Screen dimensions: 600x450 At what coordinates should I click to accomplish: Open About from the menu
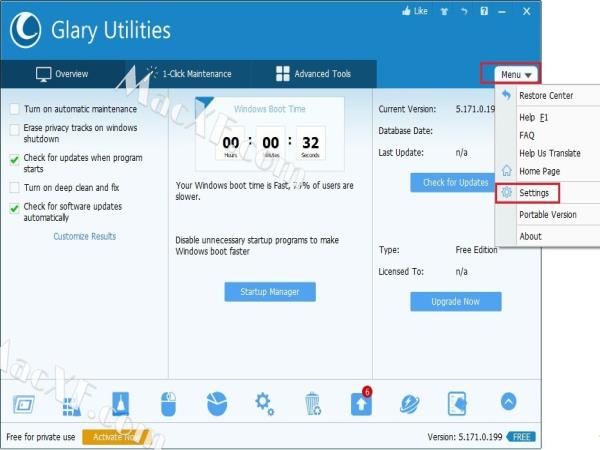click(x=547, y=236)
